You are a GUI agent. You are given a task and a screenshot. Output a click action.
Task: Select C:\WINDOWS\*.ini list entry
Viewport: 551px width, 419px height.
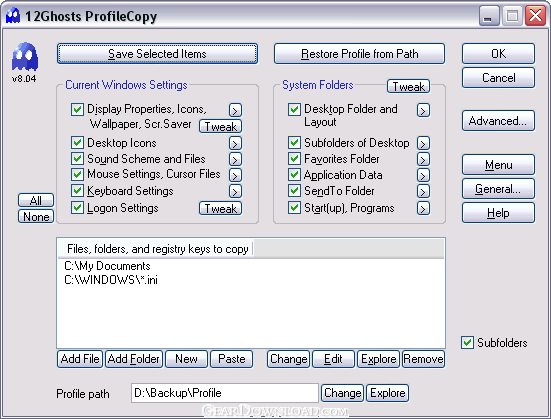pyautogui.click(x=111, y=280)
